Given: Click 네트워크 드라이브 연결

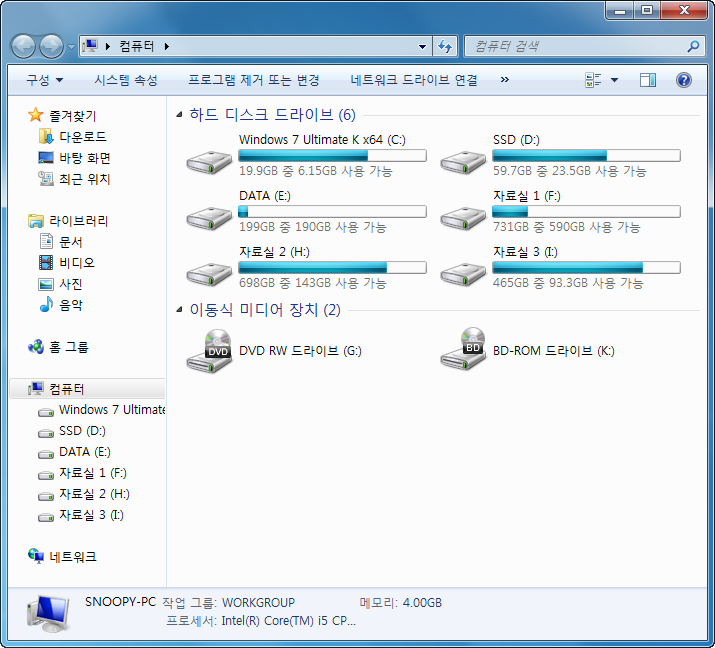Looking at the screenshot, I should 414,80.
